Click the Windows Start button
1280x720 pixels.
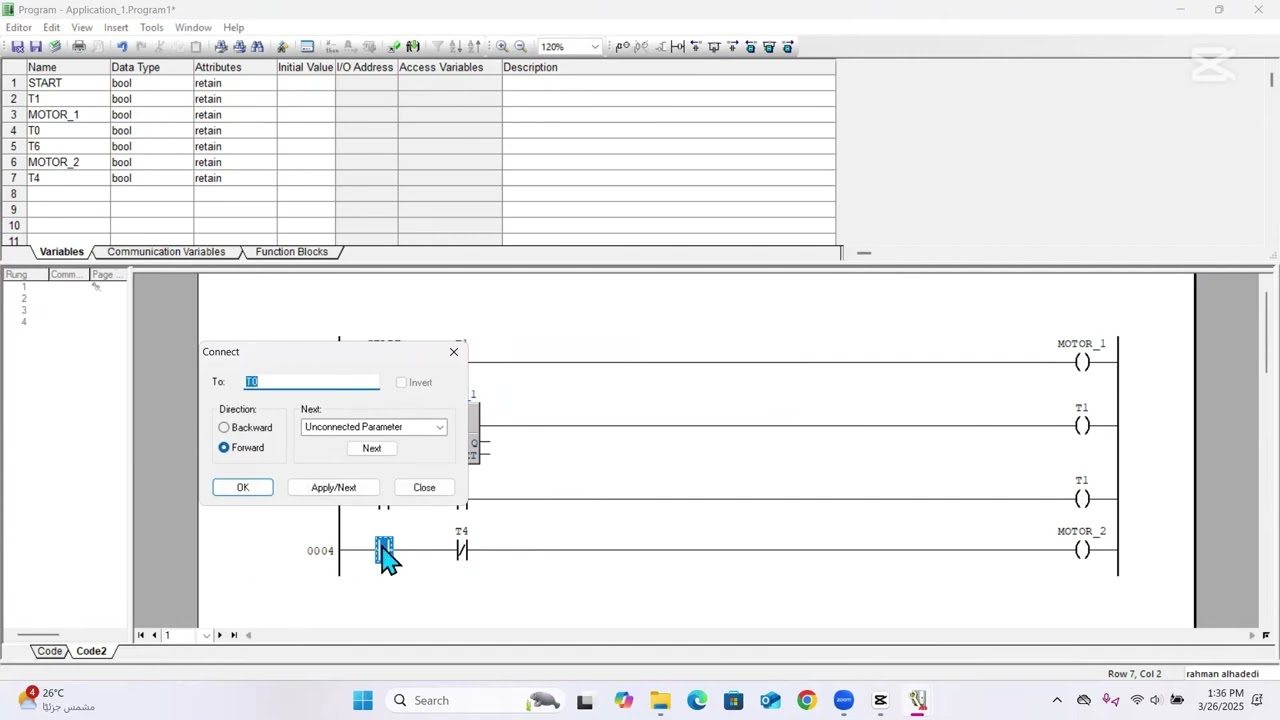363,700
